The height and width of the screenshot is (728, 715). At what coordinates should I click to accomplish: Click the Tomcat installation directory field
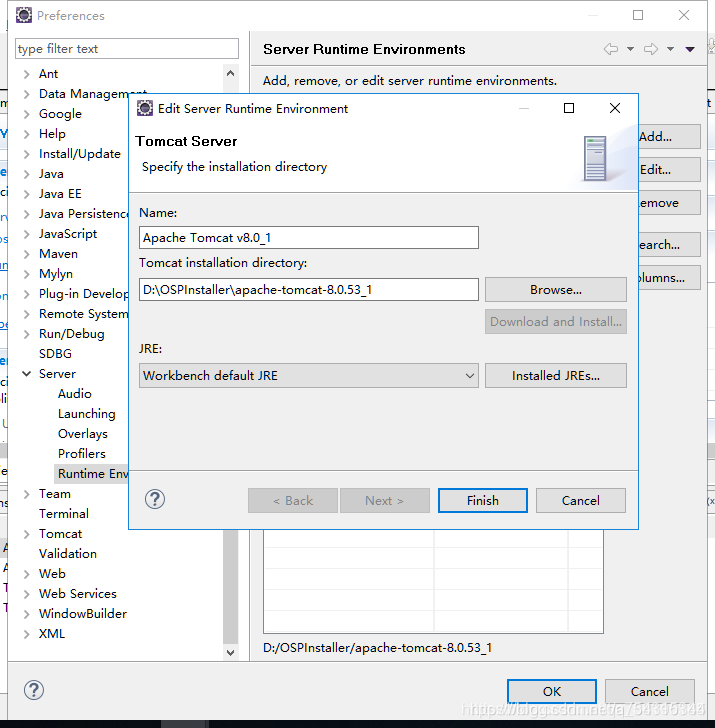pos(309,290)
